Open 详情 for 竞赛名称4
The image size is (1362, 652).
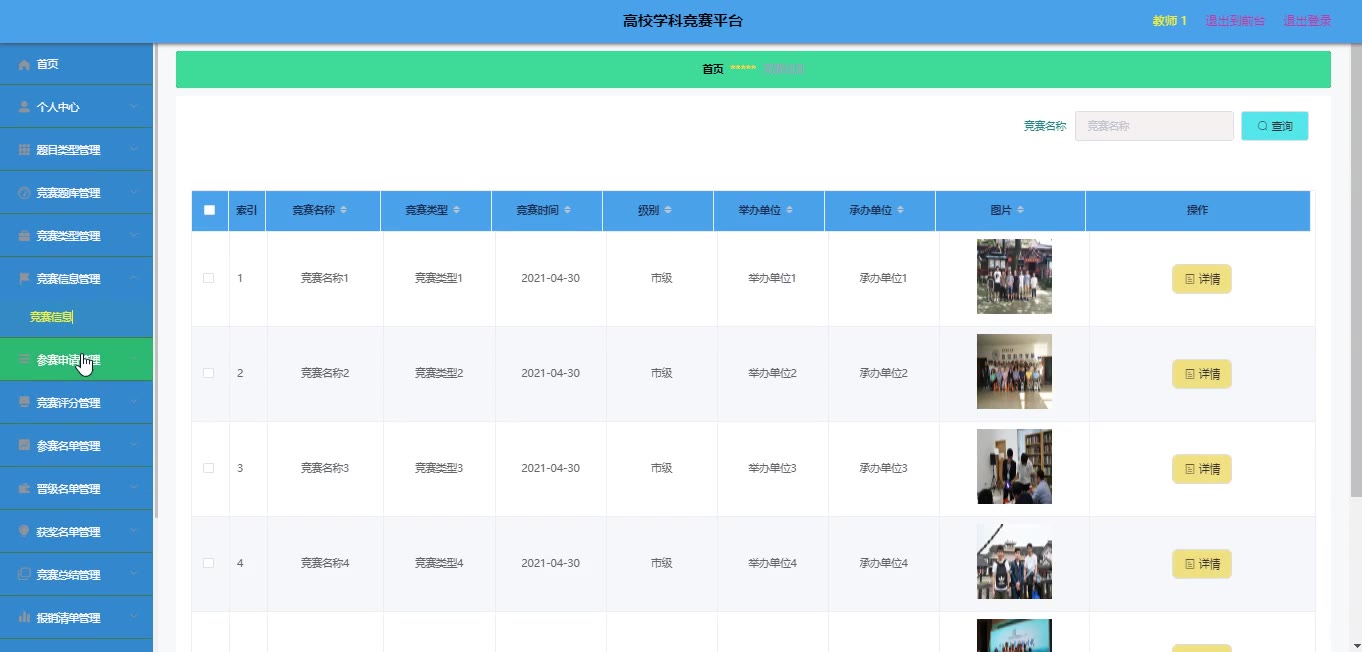1201,564
